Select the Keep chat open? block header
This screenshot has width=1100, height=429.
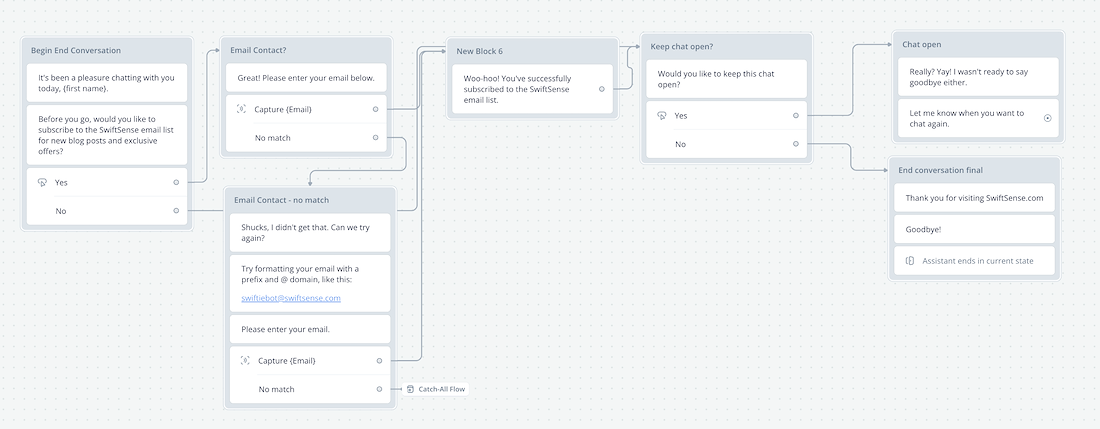[726, 46]
